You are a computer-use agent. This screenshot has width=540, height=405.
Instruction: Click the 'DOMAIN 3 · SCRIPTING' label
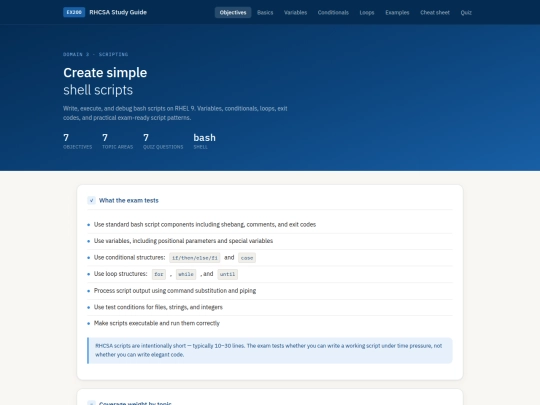coord(95,54)
